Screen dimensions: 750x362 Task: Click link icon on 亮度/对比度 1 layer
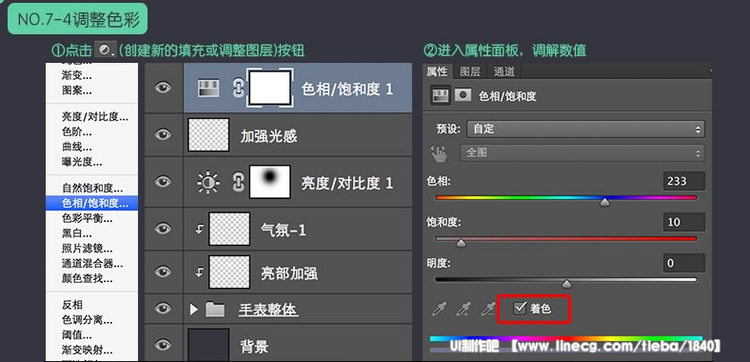pos(238,183)
